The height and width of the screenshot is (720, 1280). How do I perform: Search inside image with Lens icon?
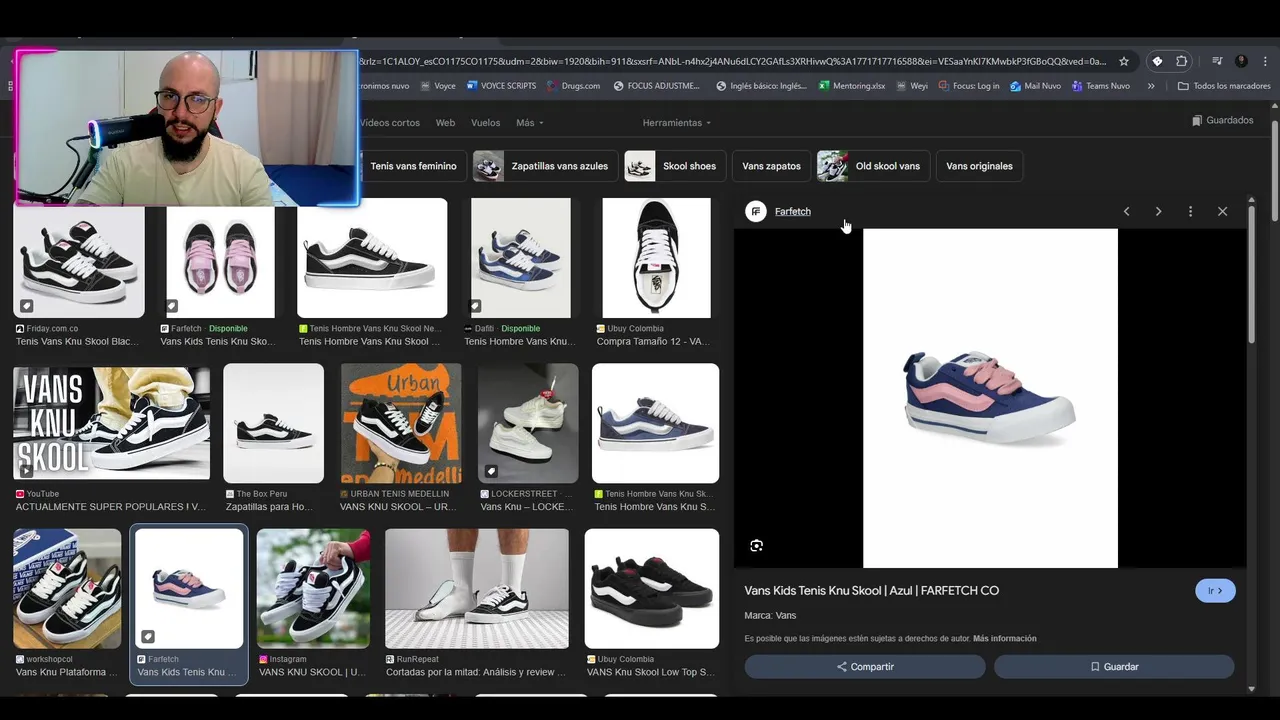click(x=757, y=546)
